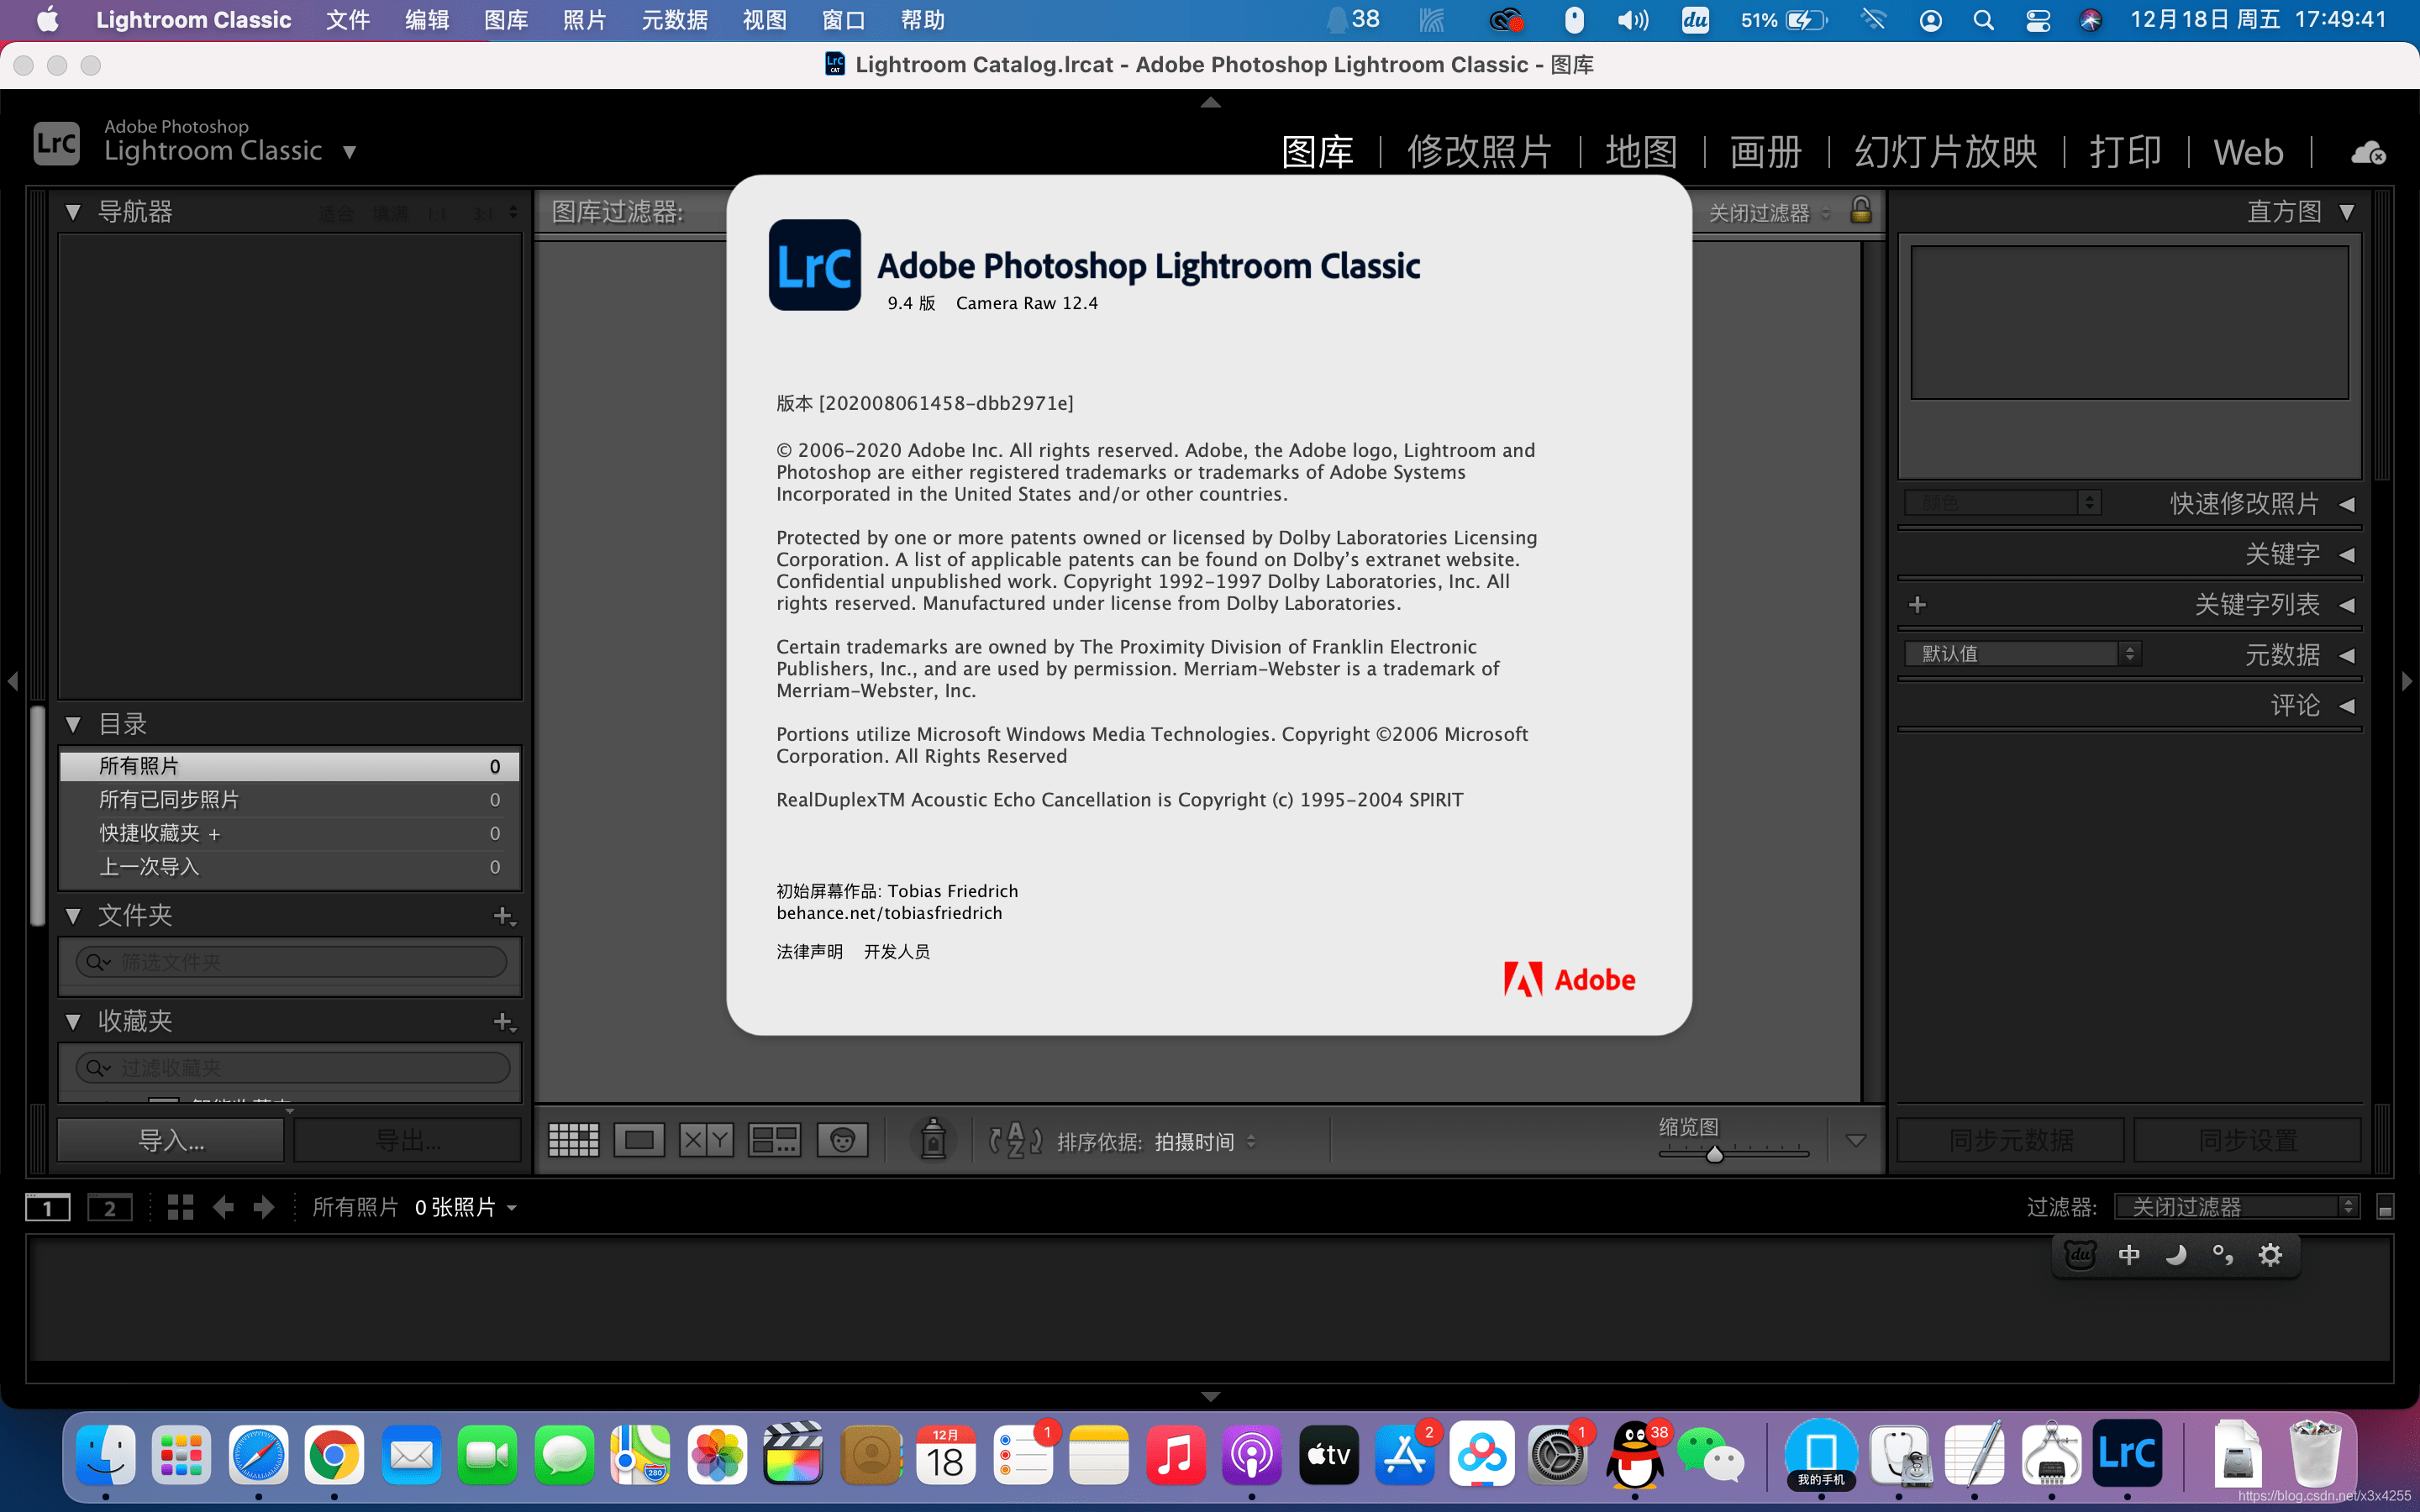Click 法律声明 link in About dialog
2420x1512 pixels.
(809, 951)
